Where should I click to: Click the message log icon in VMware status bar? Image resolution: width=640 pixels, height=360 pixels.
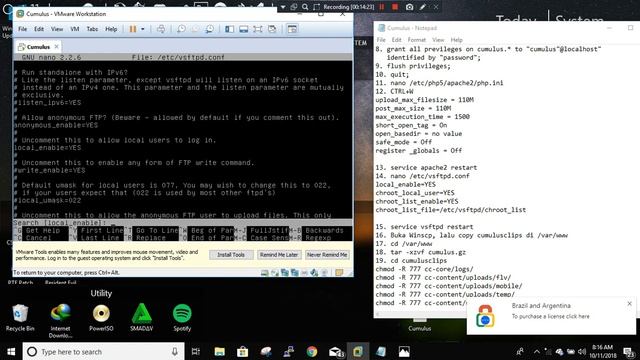(339, 273)
